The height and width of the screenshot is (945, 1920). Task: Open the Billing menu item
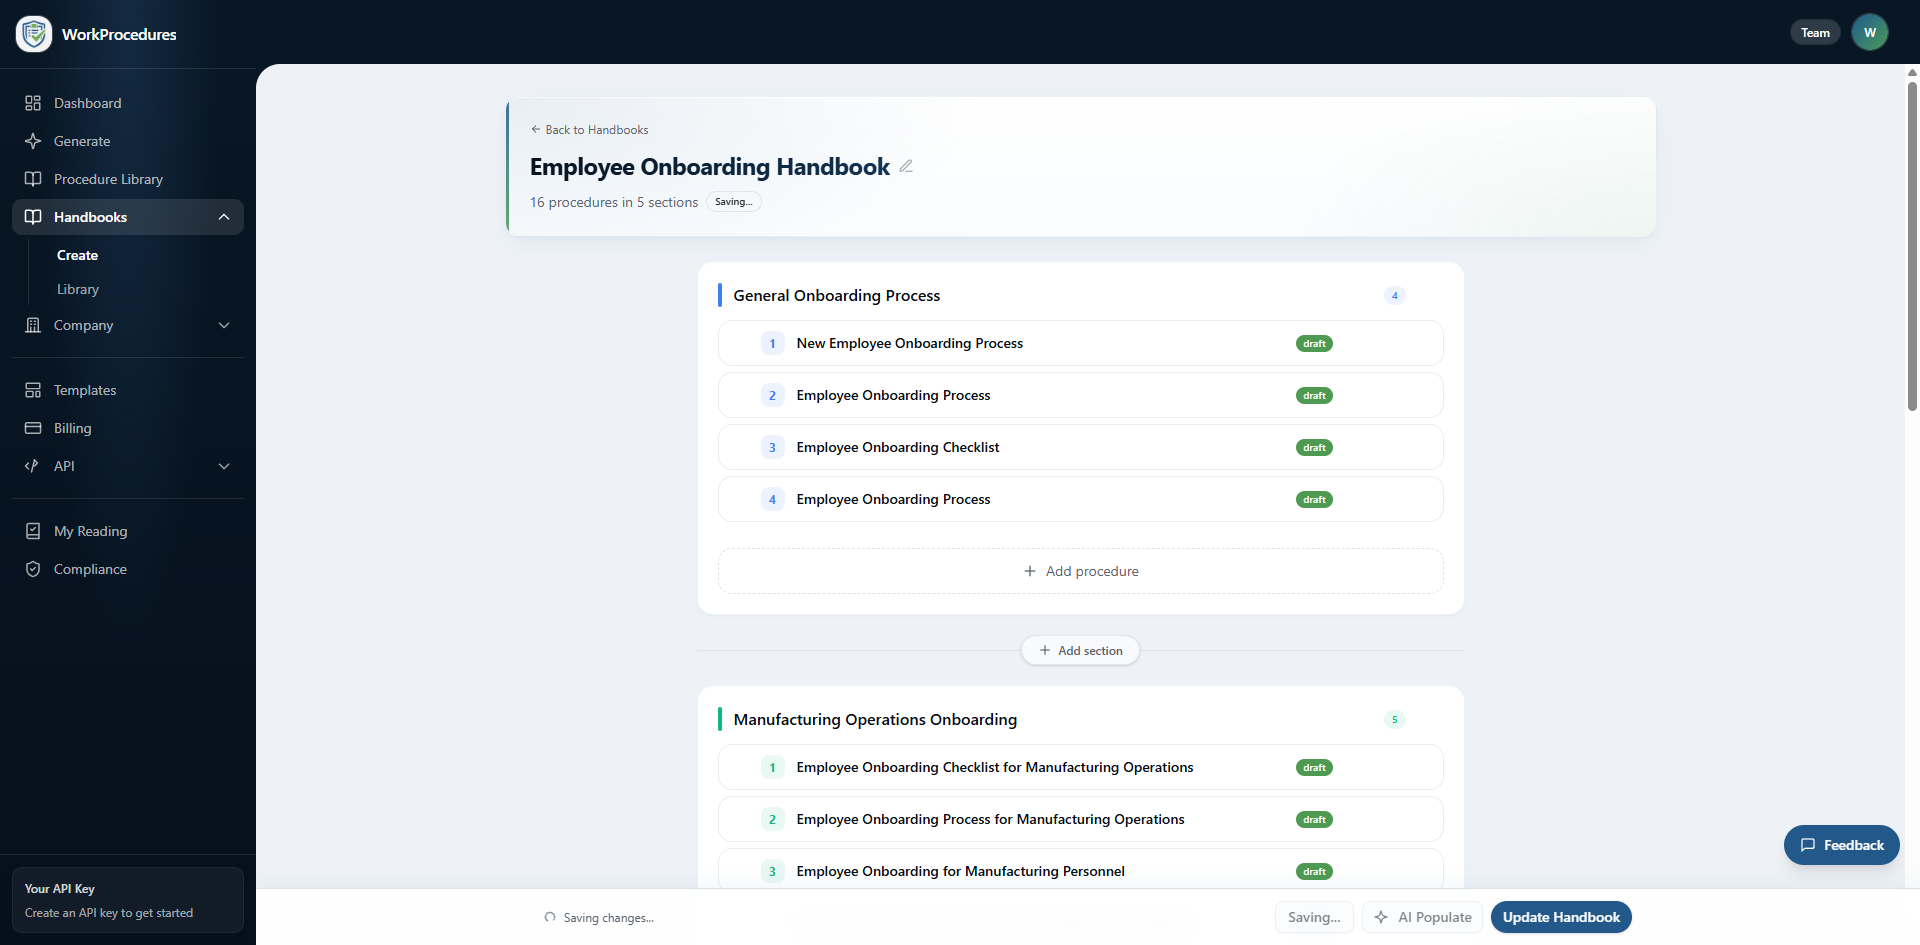point(128,428)
